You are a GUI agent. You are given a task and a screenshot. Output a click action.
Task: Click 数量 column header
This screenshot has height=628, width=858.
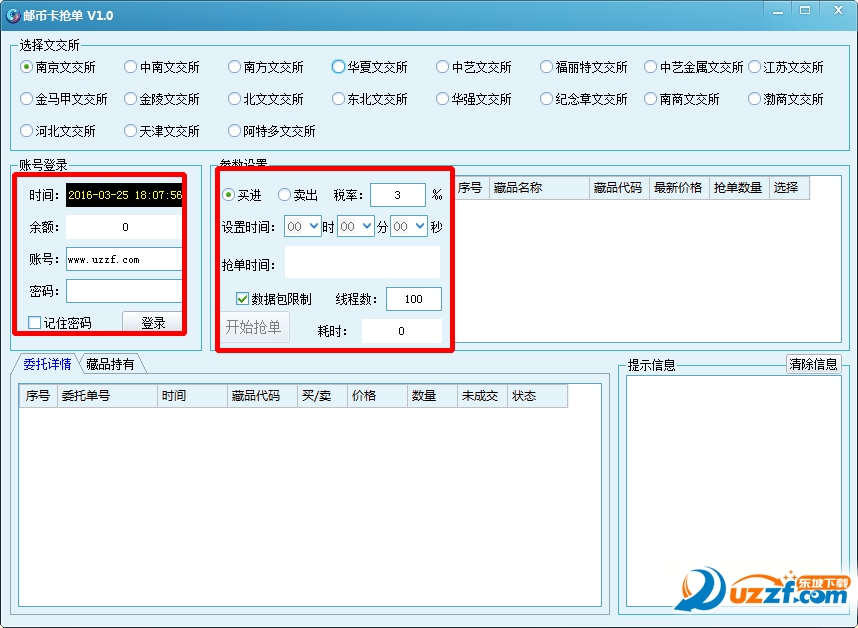tap(432, 396)
